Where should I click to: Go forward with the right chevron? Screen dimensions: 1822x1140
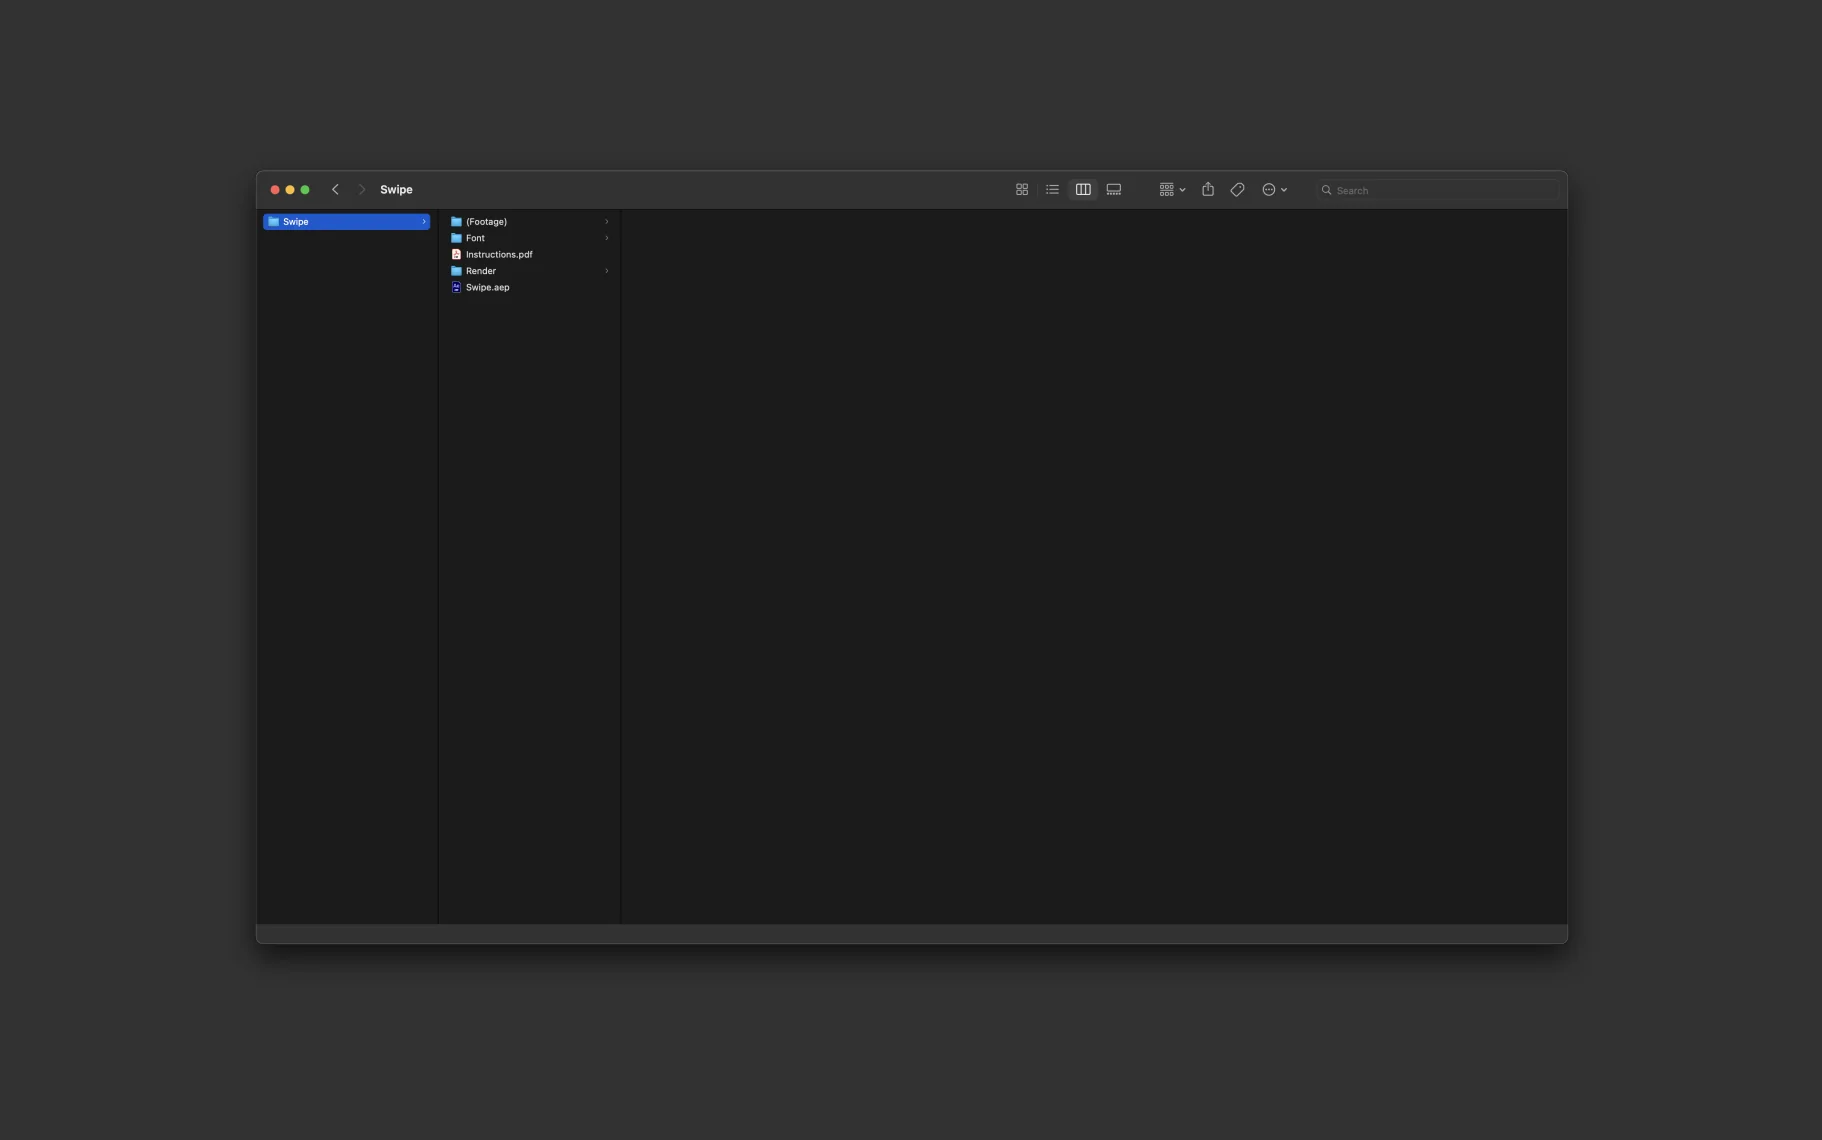pos(362,190)
